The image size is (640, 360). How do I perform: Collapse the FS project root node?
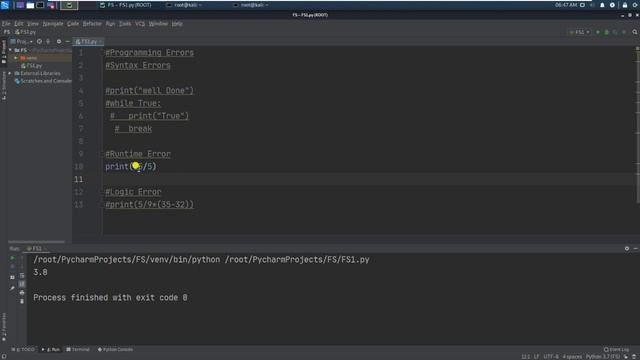[x=10, y=50]
